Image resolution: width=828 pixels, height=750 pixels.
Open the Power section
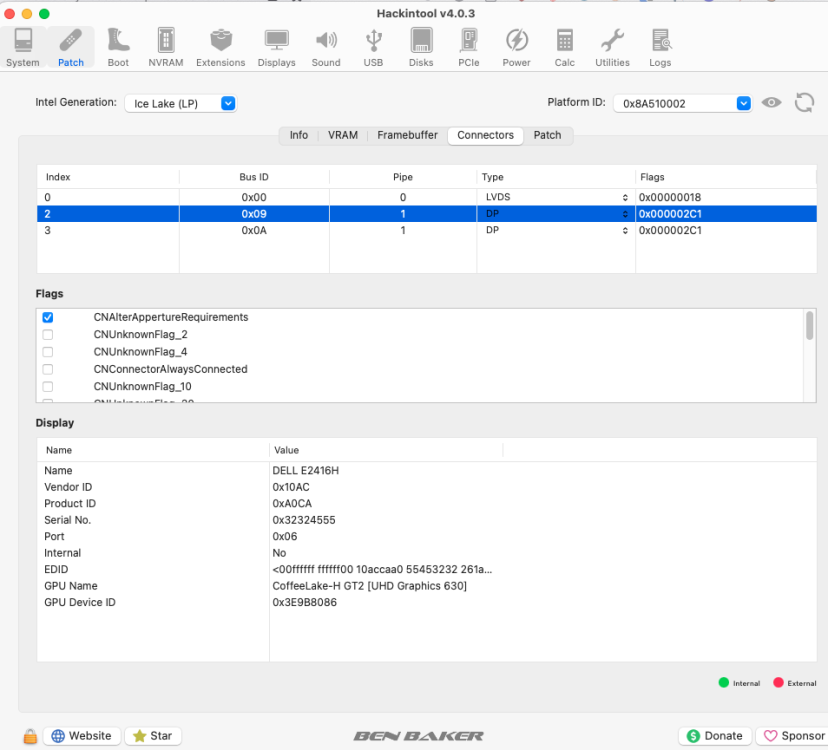coord(516,48)
